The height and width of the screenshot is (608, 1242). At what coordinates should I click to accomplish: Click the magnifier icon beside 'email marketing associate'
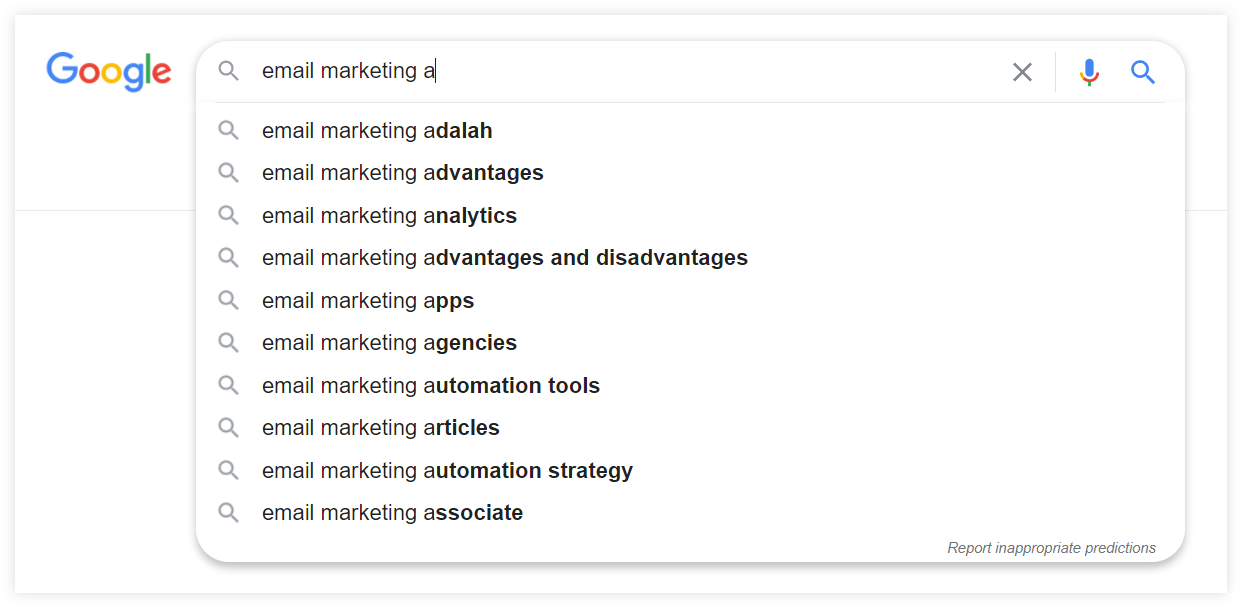pos(229,513)
